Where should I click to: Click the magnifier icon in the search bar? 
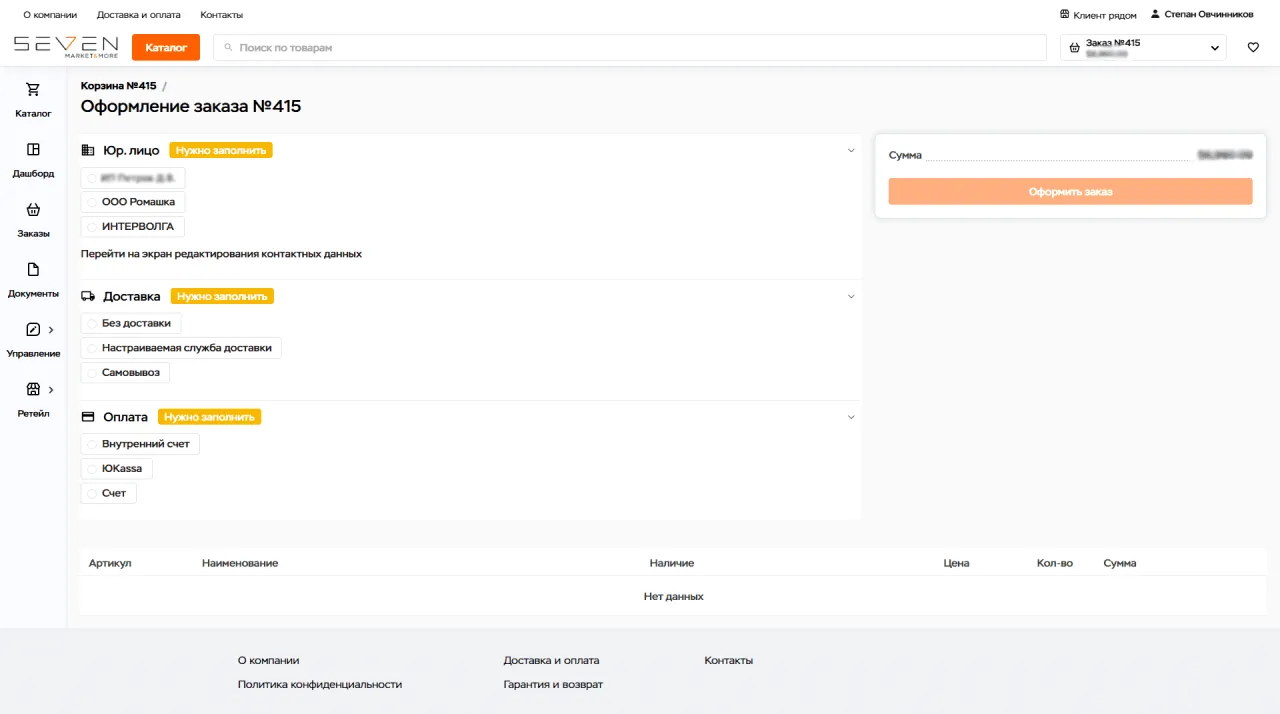point(227,46)
